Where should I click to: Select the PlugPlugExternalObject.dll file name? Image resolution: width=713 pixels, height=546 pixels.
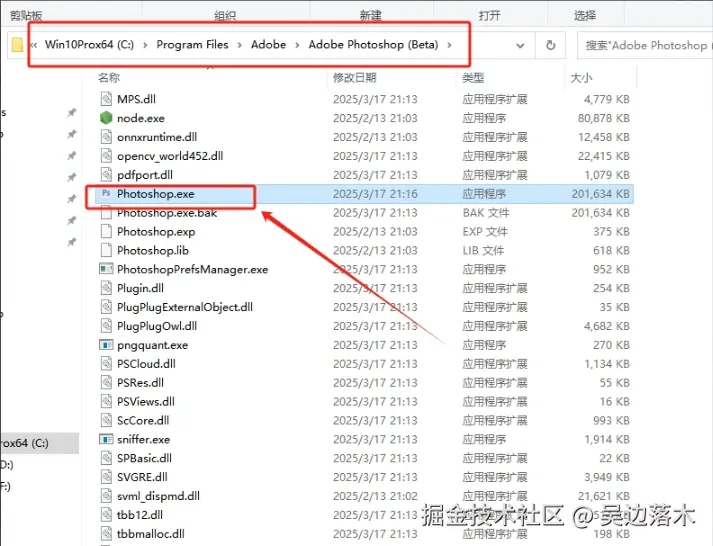pyautogui.click(x=185, y=307)
